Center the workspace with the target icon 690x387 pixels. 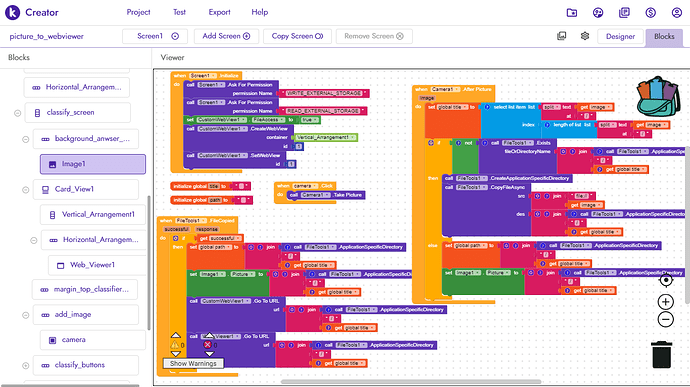(x=666, y=280)
